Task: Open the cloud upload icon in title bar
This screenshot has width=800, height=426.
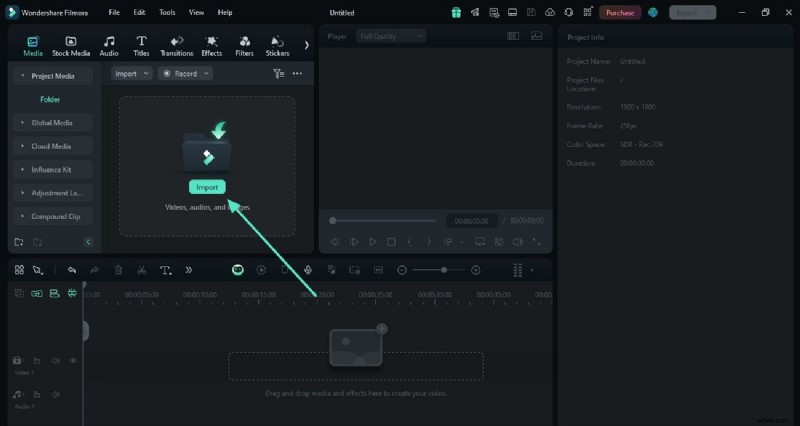Action: [550, 13]
